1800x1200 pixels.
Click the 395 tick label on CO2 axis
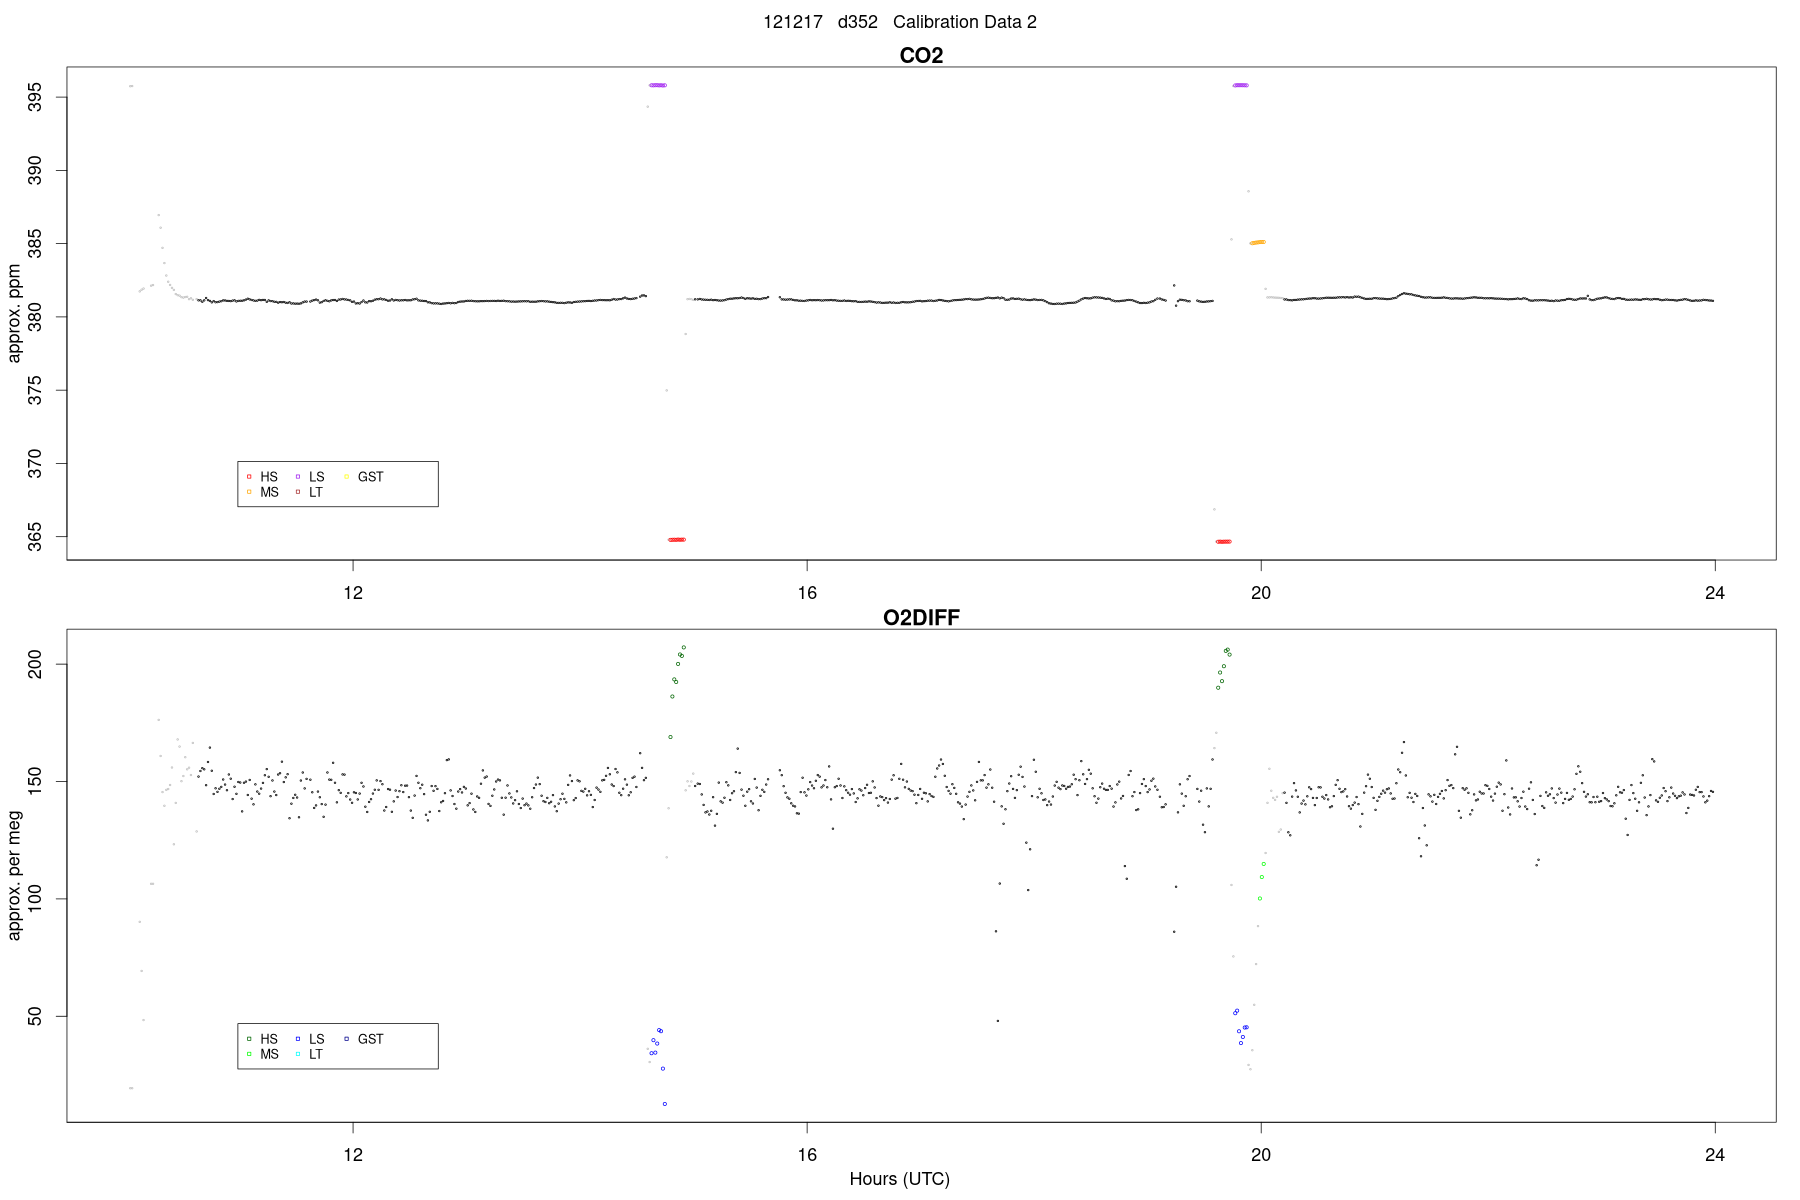tap(35, 97)
